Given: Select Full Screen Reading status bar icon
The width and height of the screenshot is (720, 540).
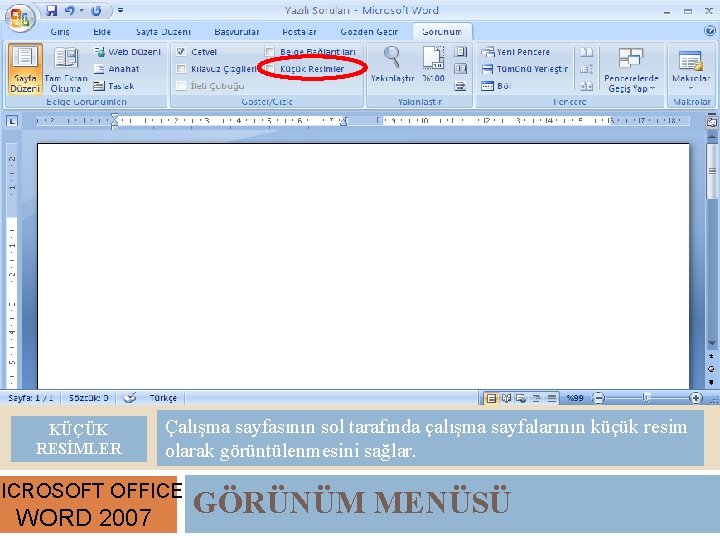Looking at the screenshot, I should (506, 398).
